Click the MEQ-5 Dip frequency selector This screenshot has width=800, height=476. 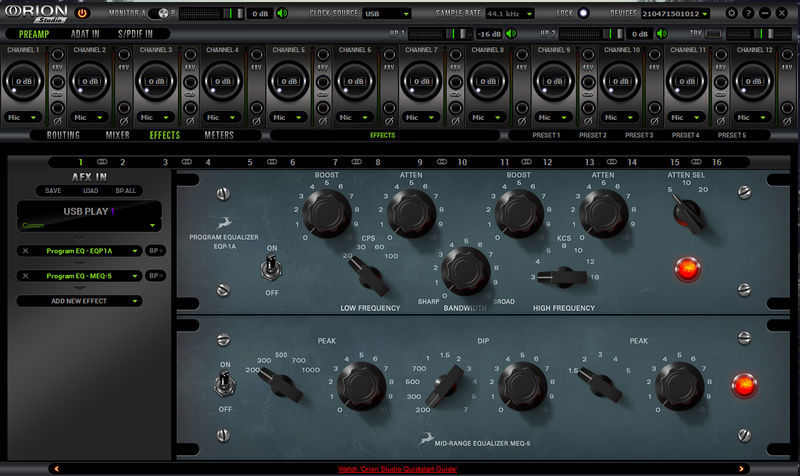(x=444, y=386)
